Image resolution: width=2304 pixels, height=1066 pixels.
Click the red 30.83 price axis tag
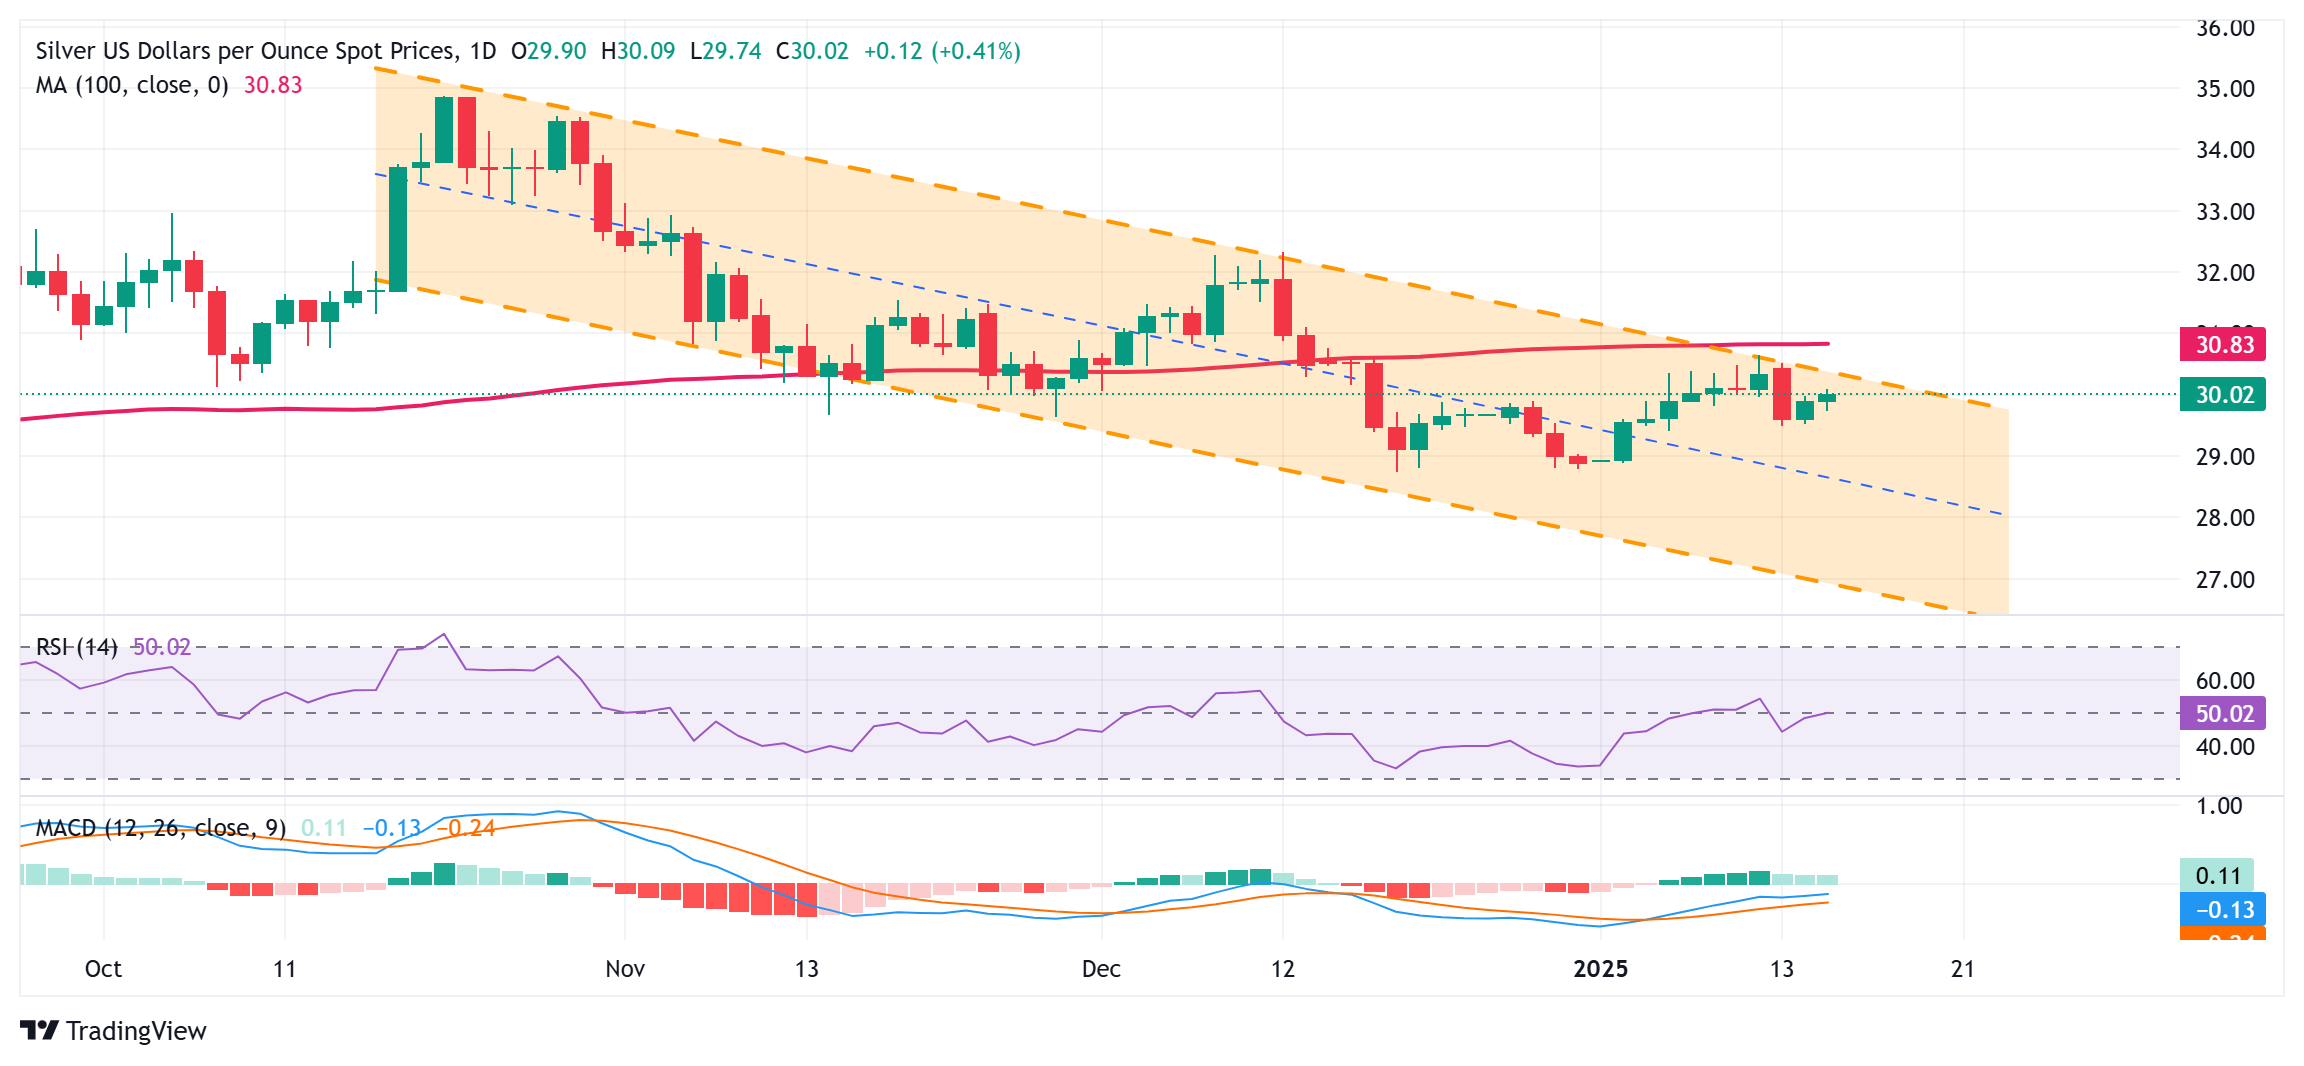pos(2223,345)
